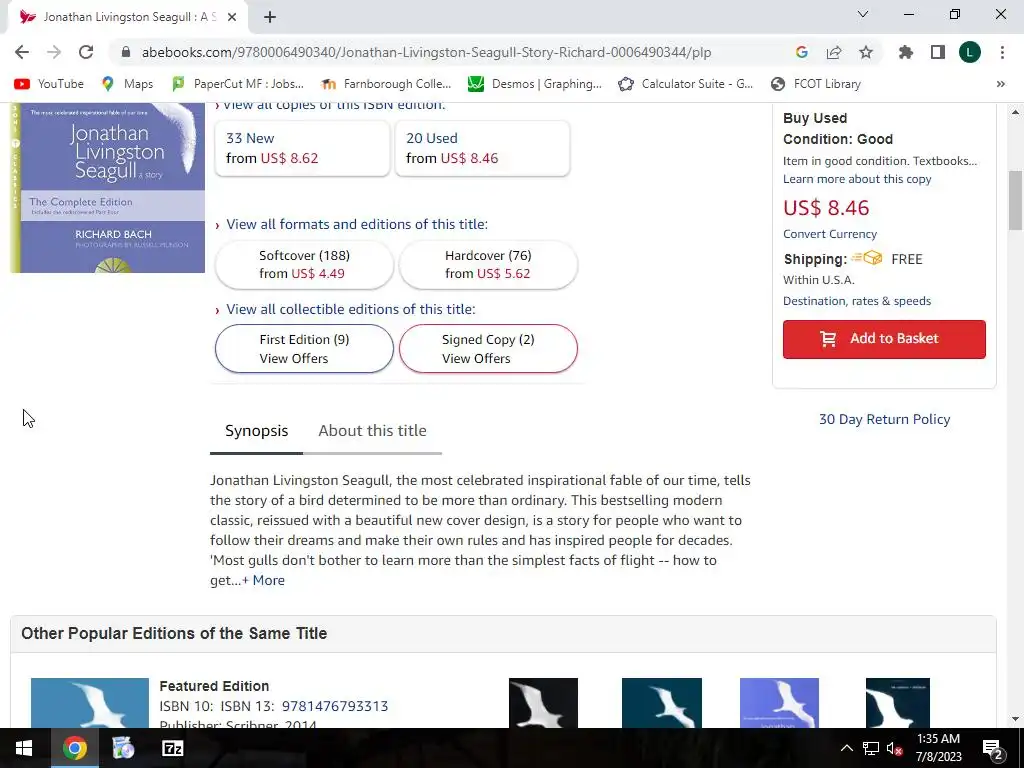Show hidden system tray icons
This screenshot has height=768, width=1024.
tap(846, 748)
